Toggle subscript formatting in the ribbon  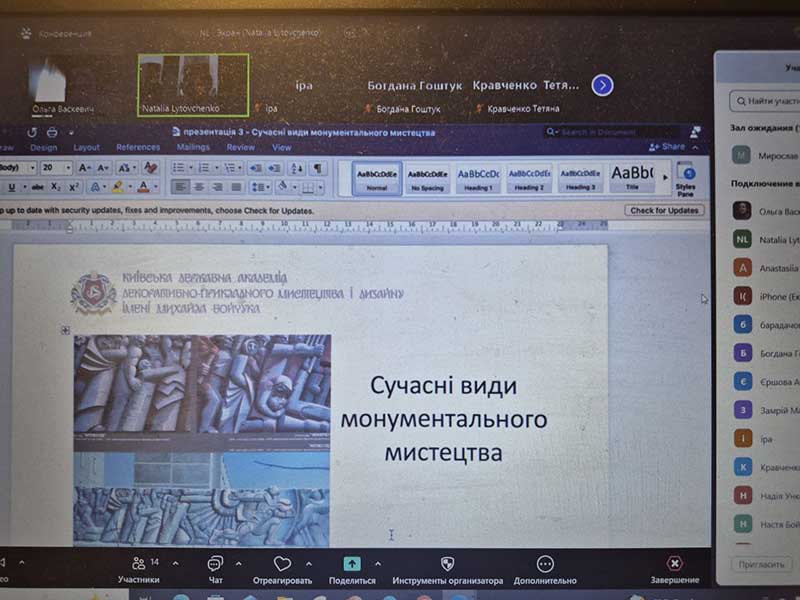(56, 187)
